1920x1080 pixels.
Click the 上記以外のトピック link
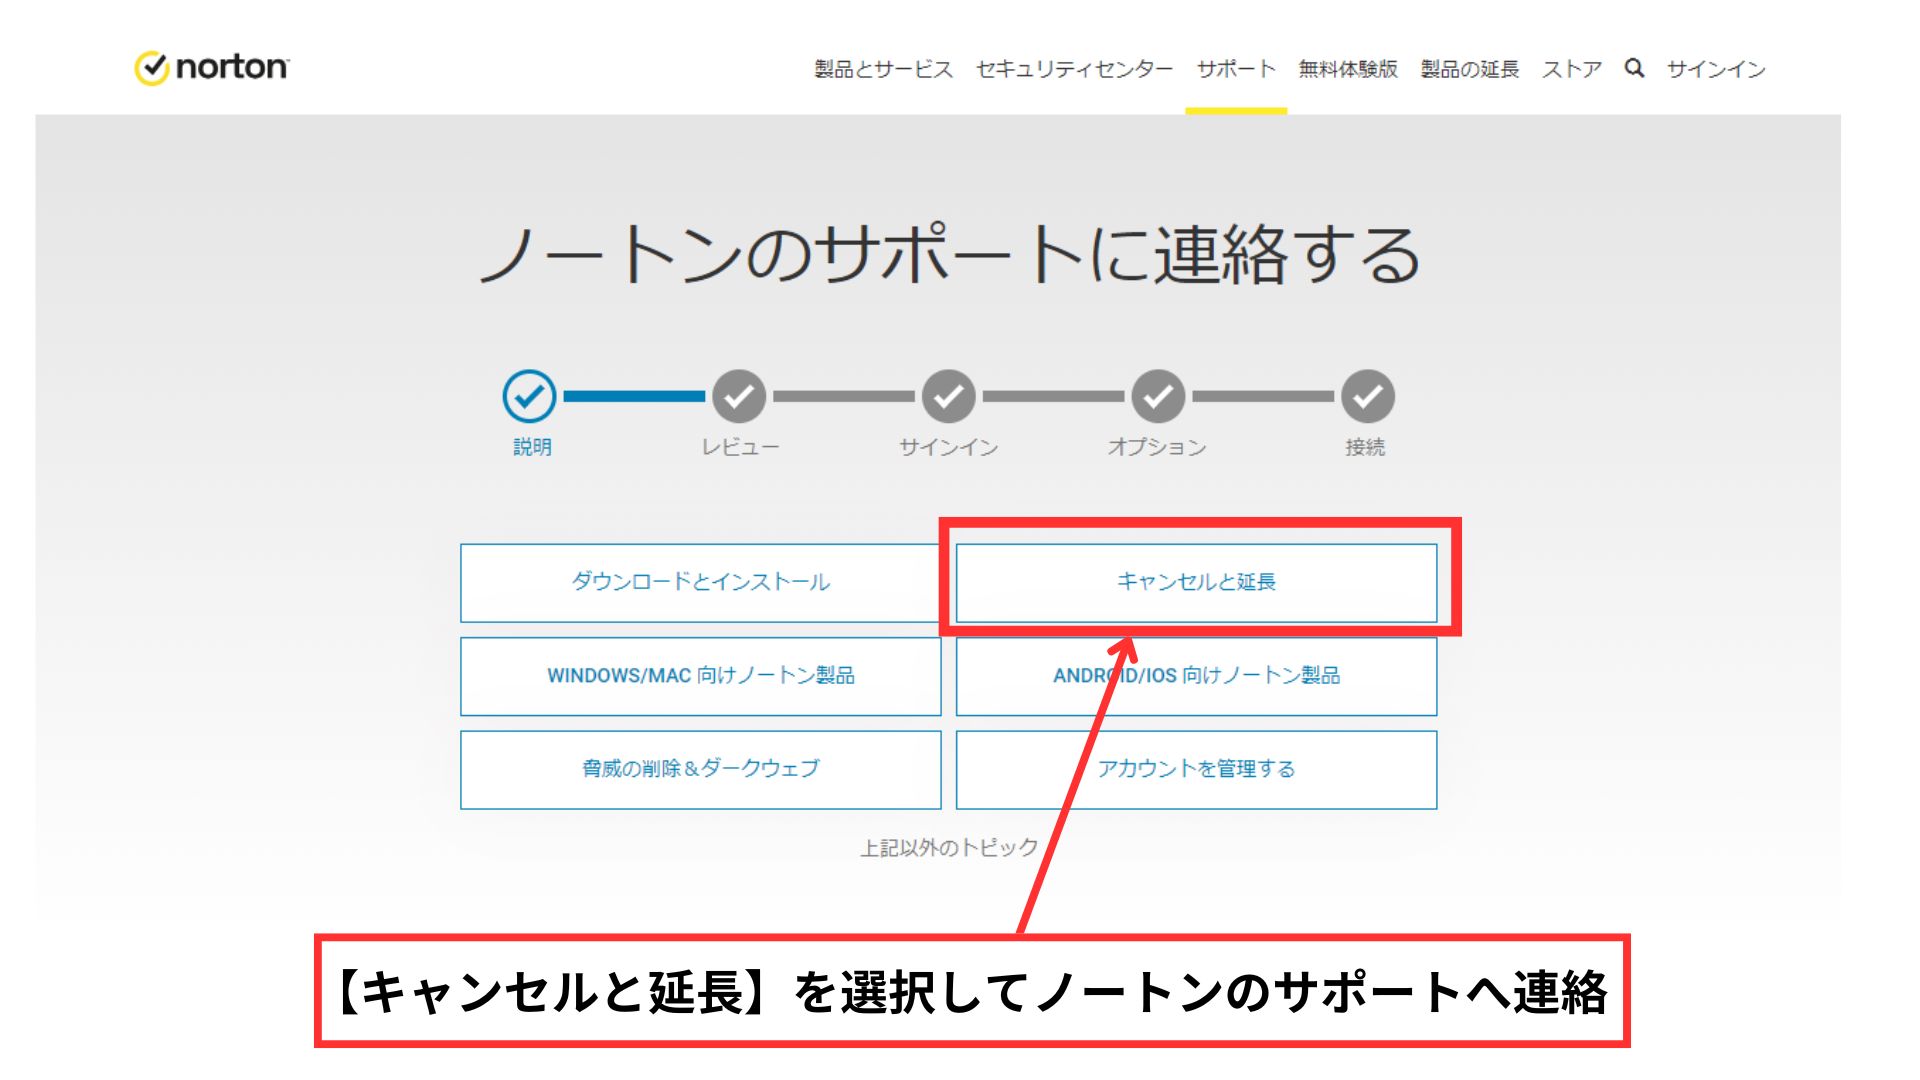949,848
